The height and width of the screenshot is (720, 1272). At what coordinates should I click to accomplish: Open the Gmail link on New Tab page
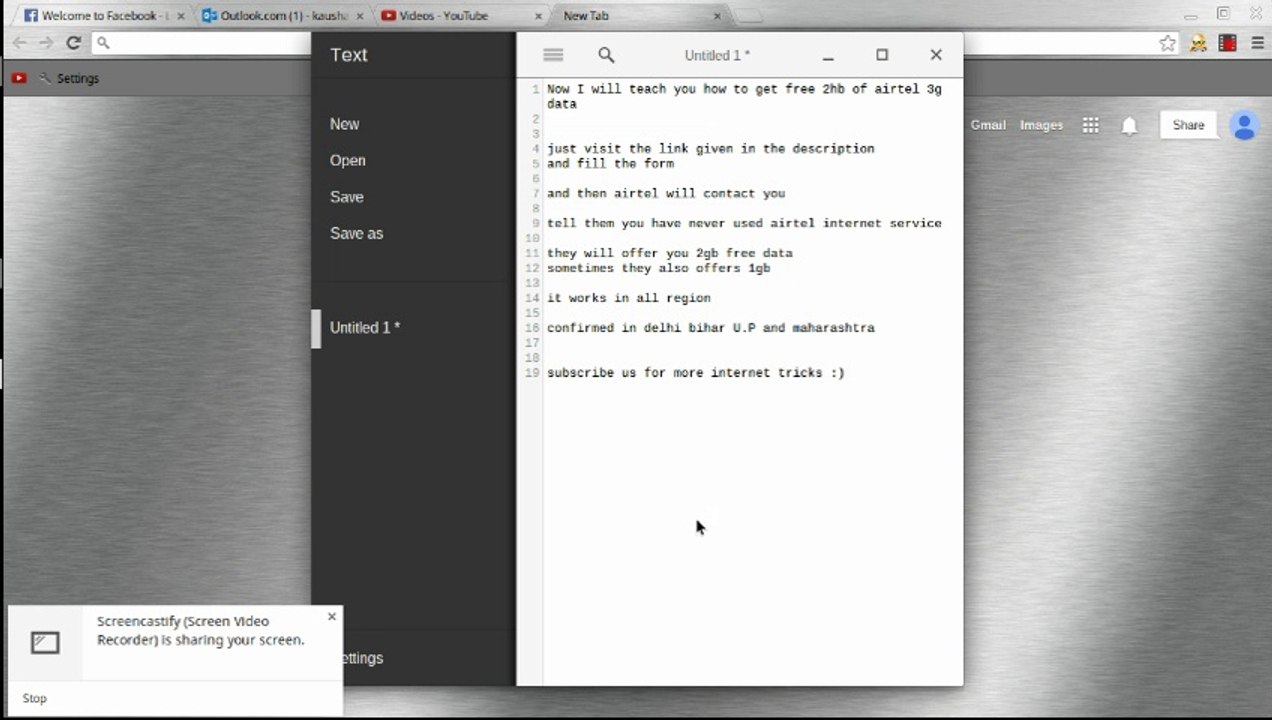coord(988,125)
